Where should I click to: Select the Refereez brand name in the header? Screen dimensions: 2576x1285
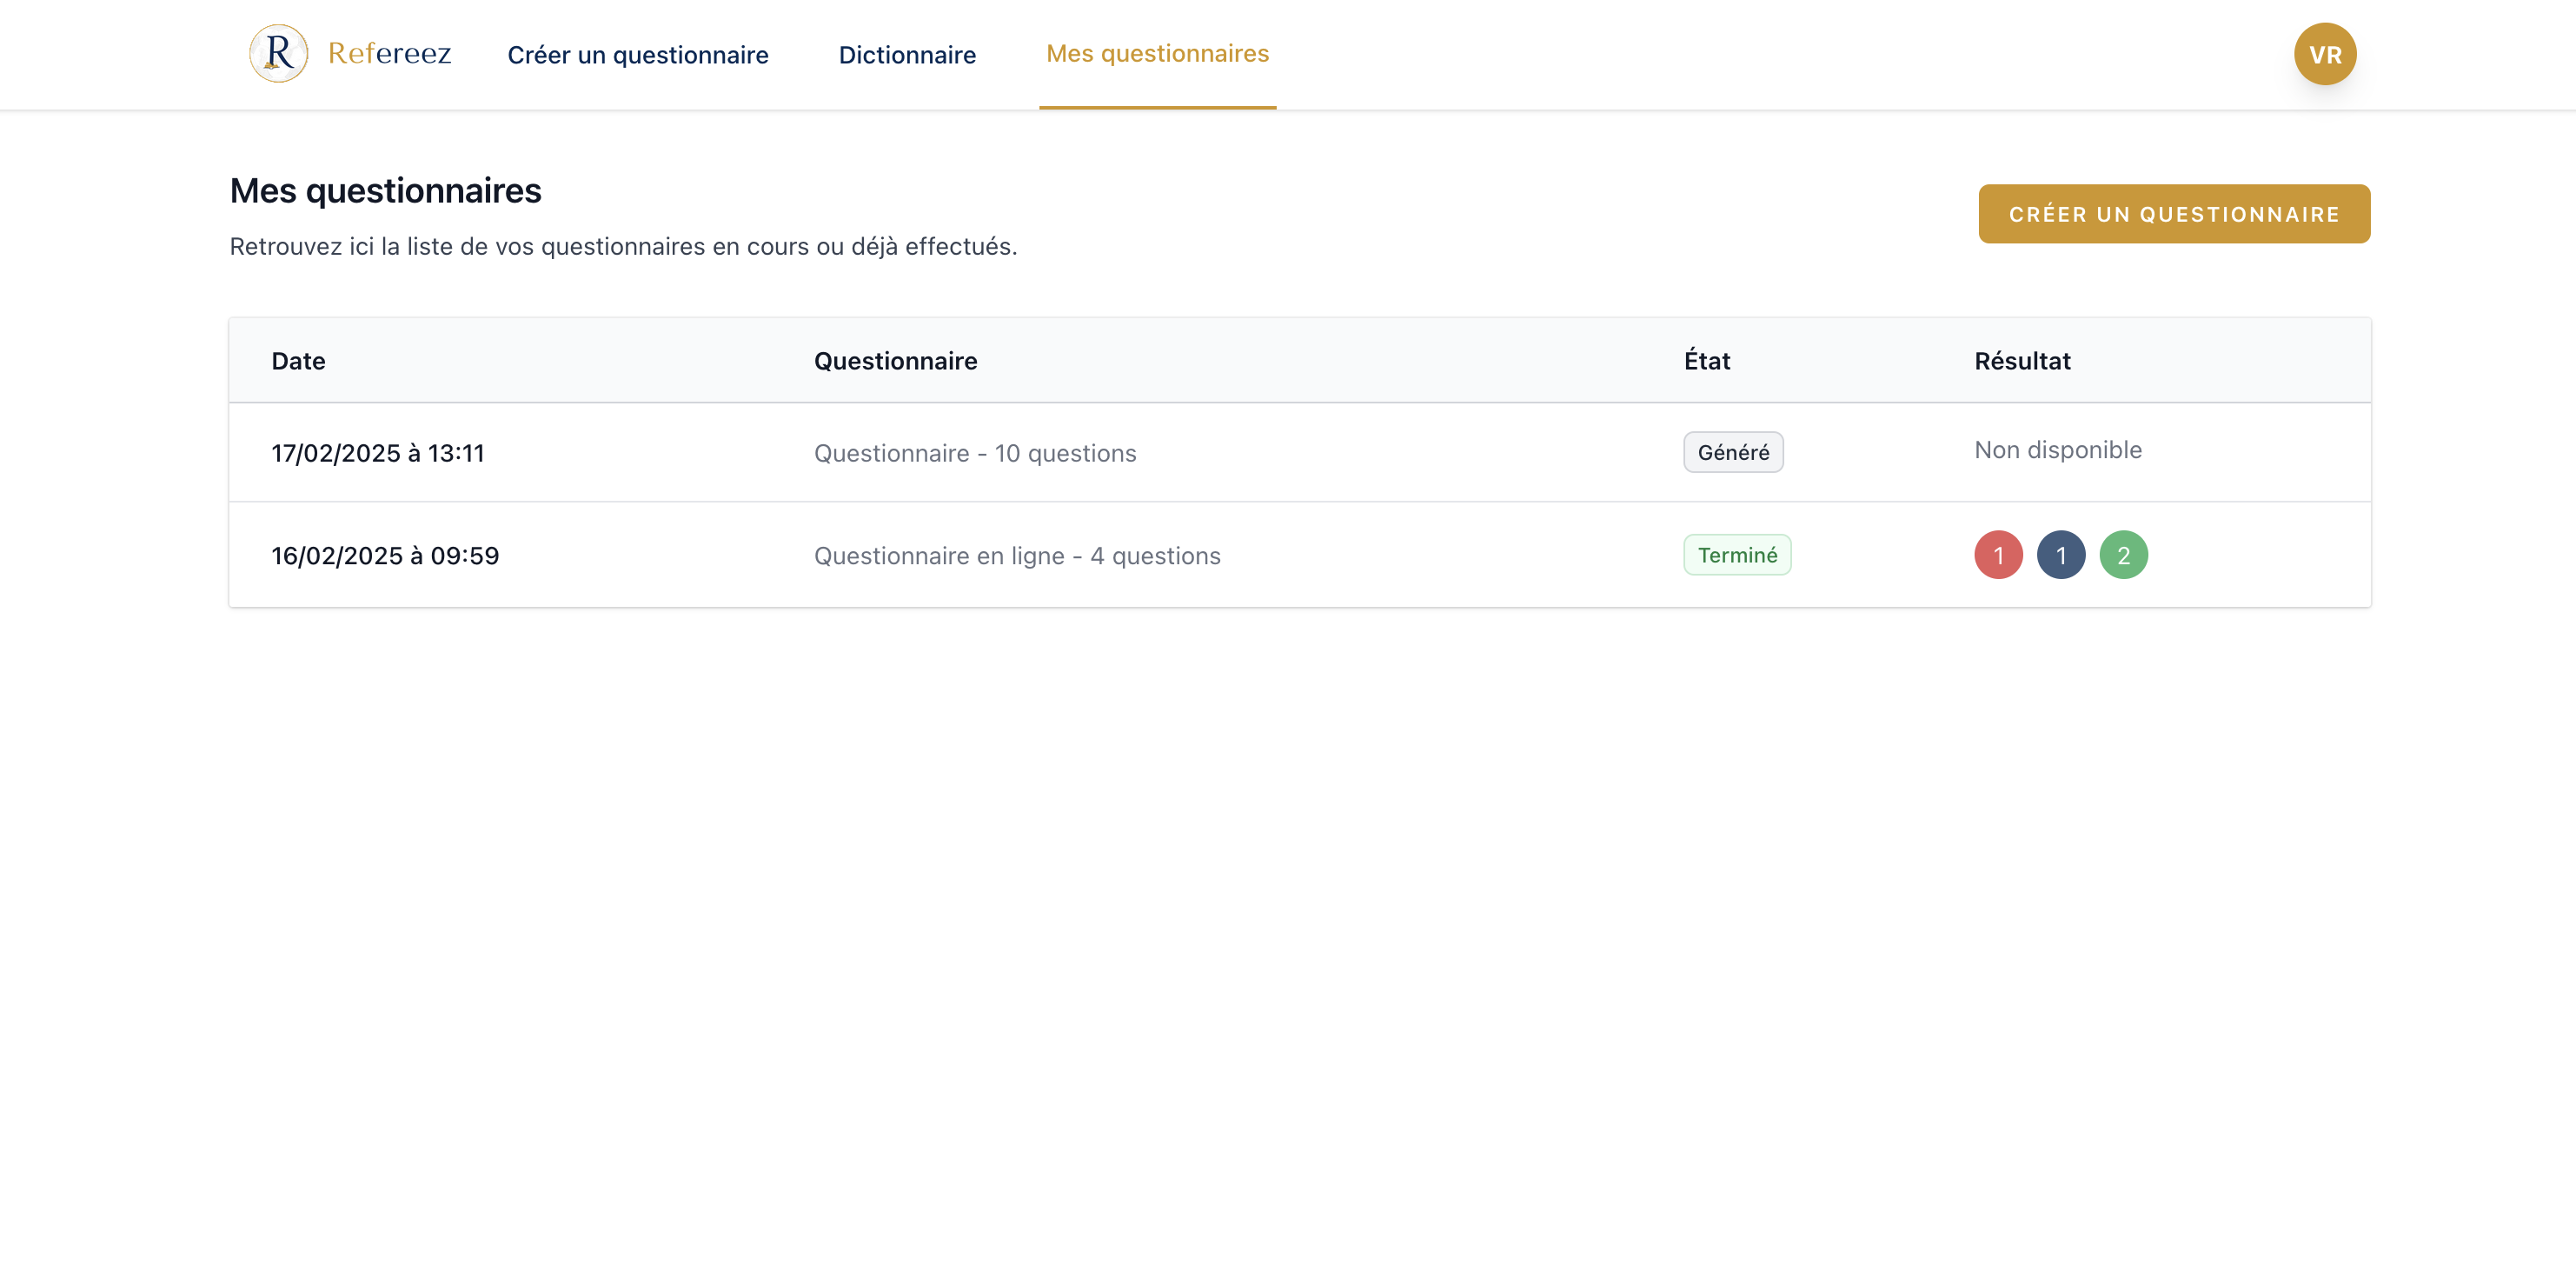click(x=389, y=53)
